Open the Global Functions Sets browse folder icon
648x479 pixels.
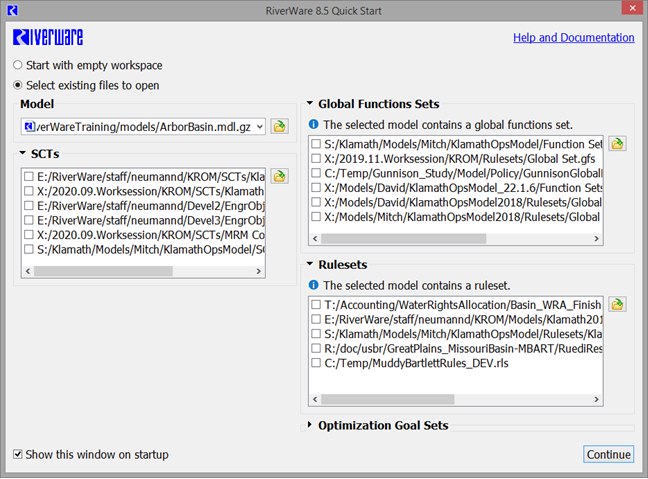(x=617, y=144)
